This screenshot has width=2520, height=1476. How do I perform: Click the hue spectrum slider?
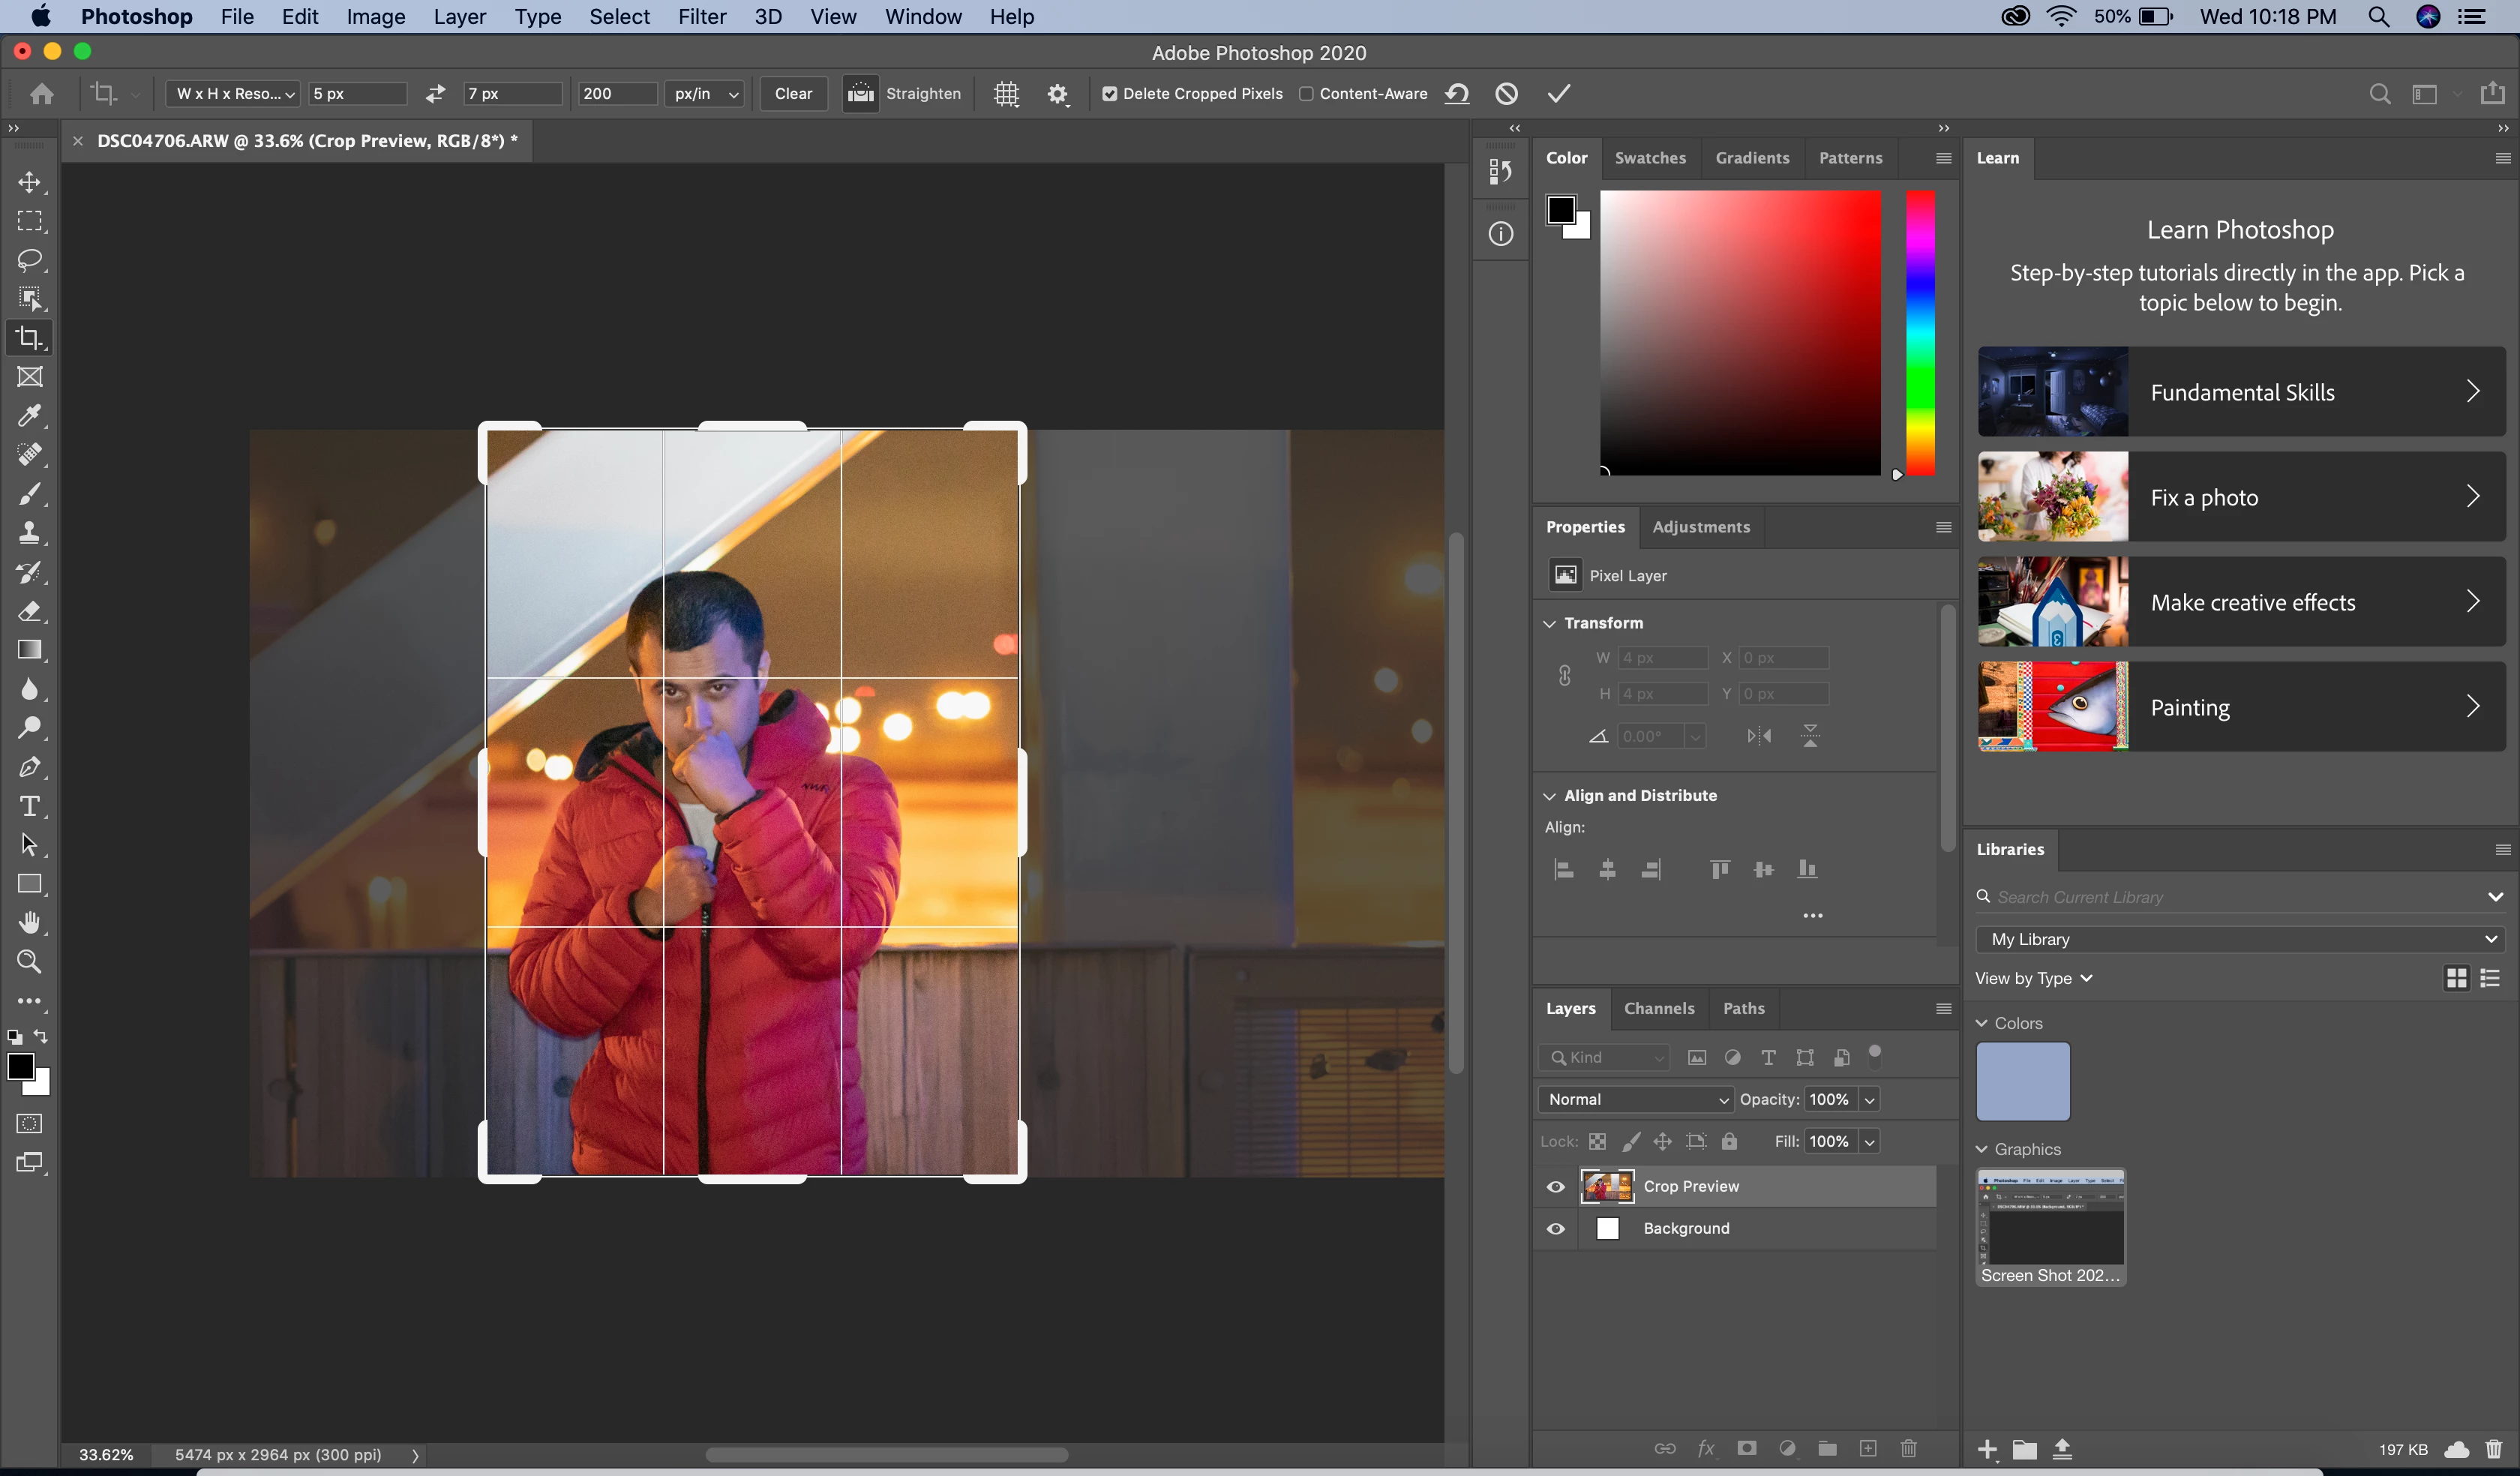pyautogui.click(x=1920, y=333)
